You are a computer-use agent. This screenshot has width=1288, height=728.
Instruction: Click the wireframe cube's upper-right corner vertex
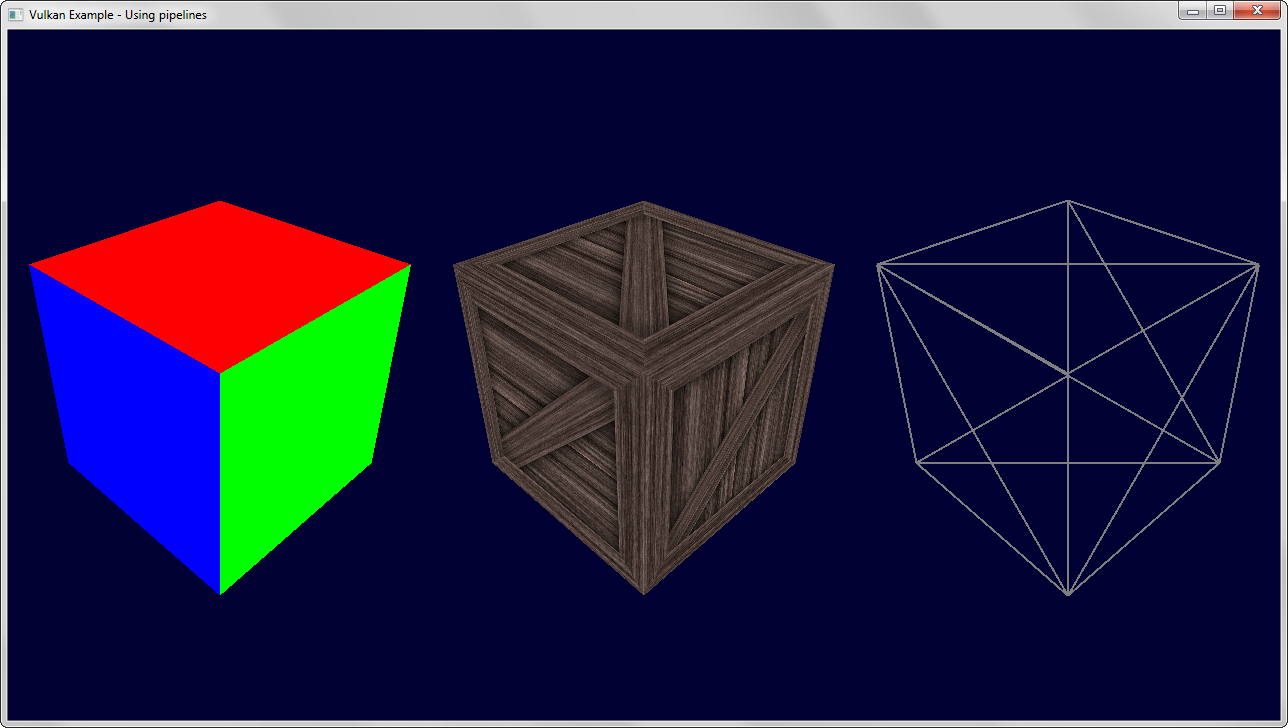click(x=1258, y=265)
